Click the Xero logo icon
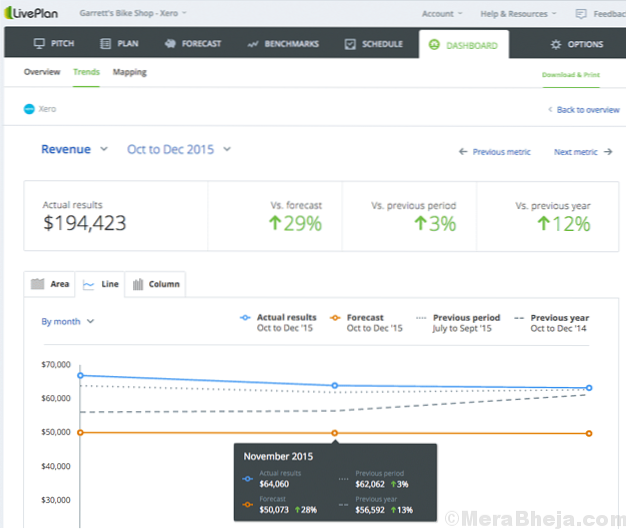Viewport: 626px width, 529px height. point(29,108)
